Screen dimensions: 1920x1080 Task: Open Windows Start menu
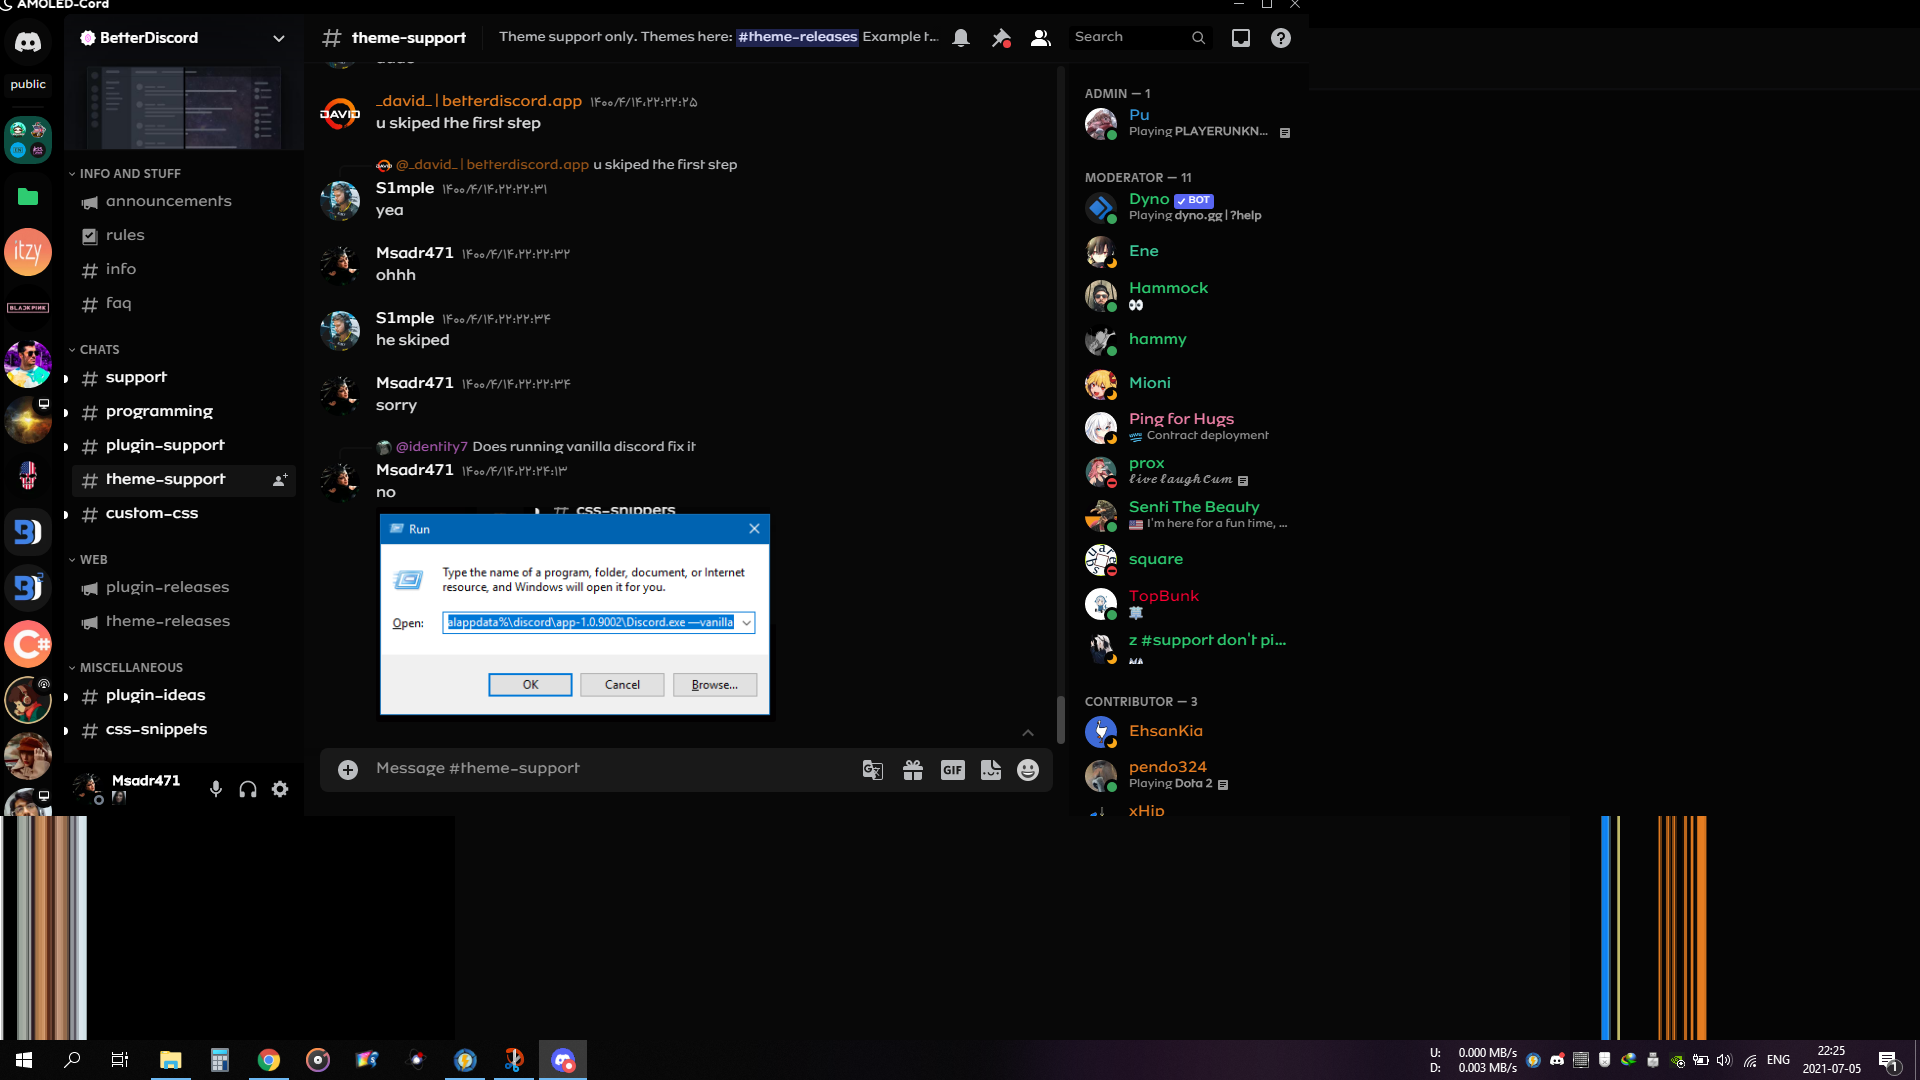[24, 1060]
